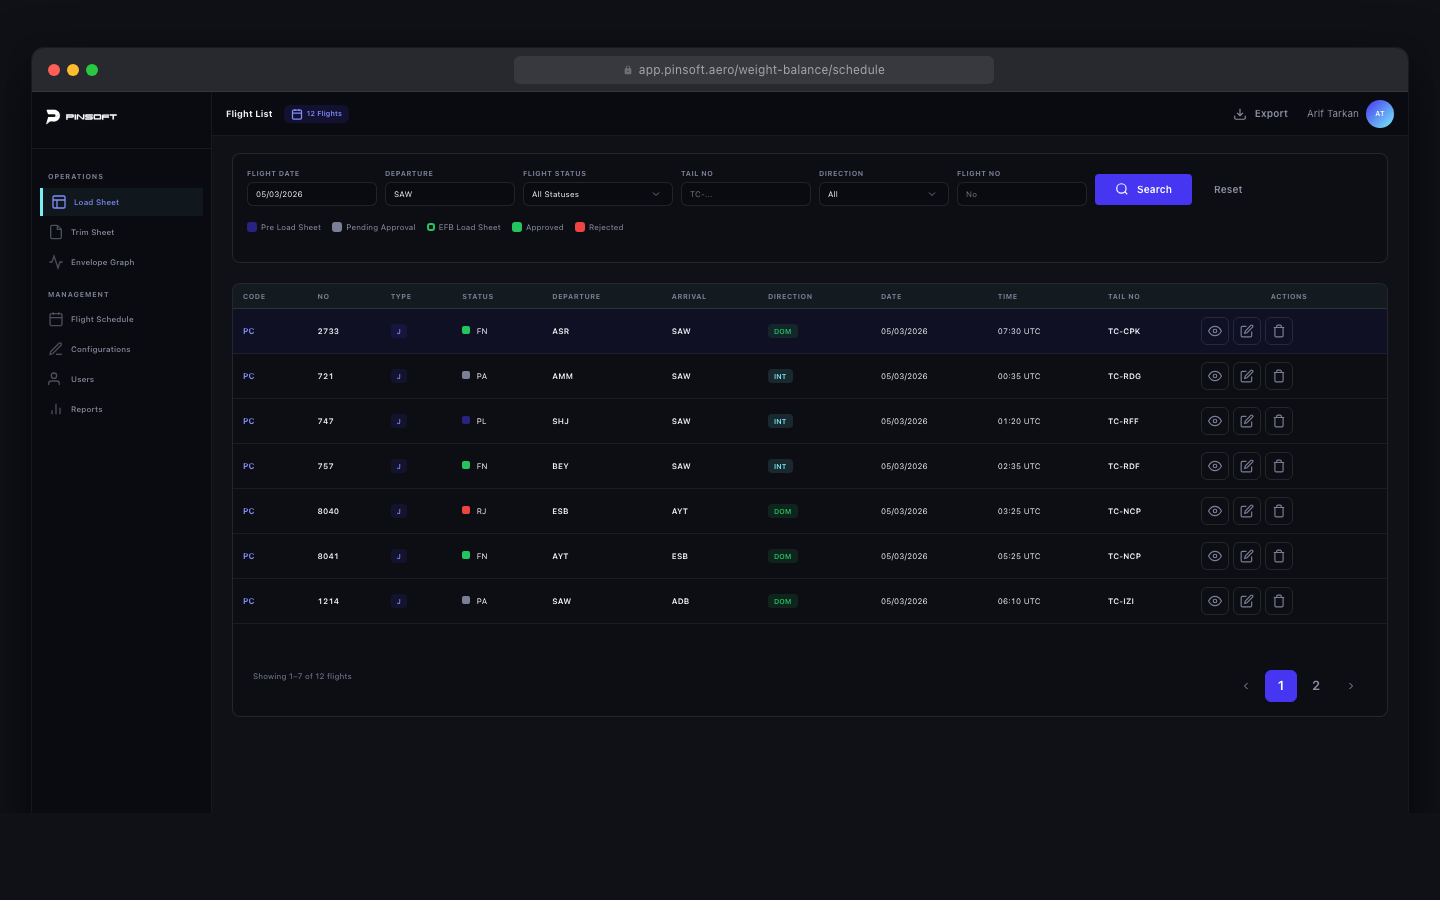The width and height of the screenshot is (1440, 900).
Task: Open the Trim Sheet sidebar section
Action: coord(92,231)
